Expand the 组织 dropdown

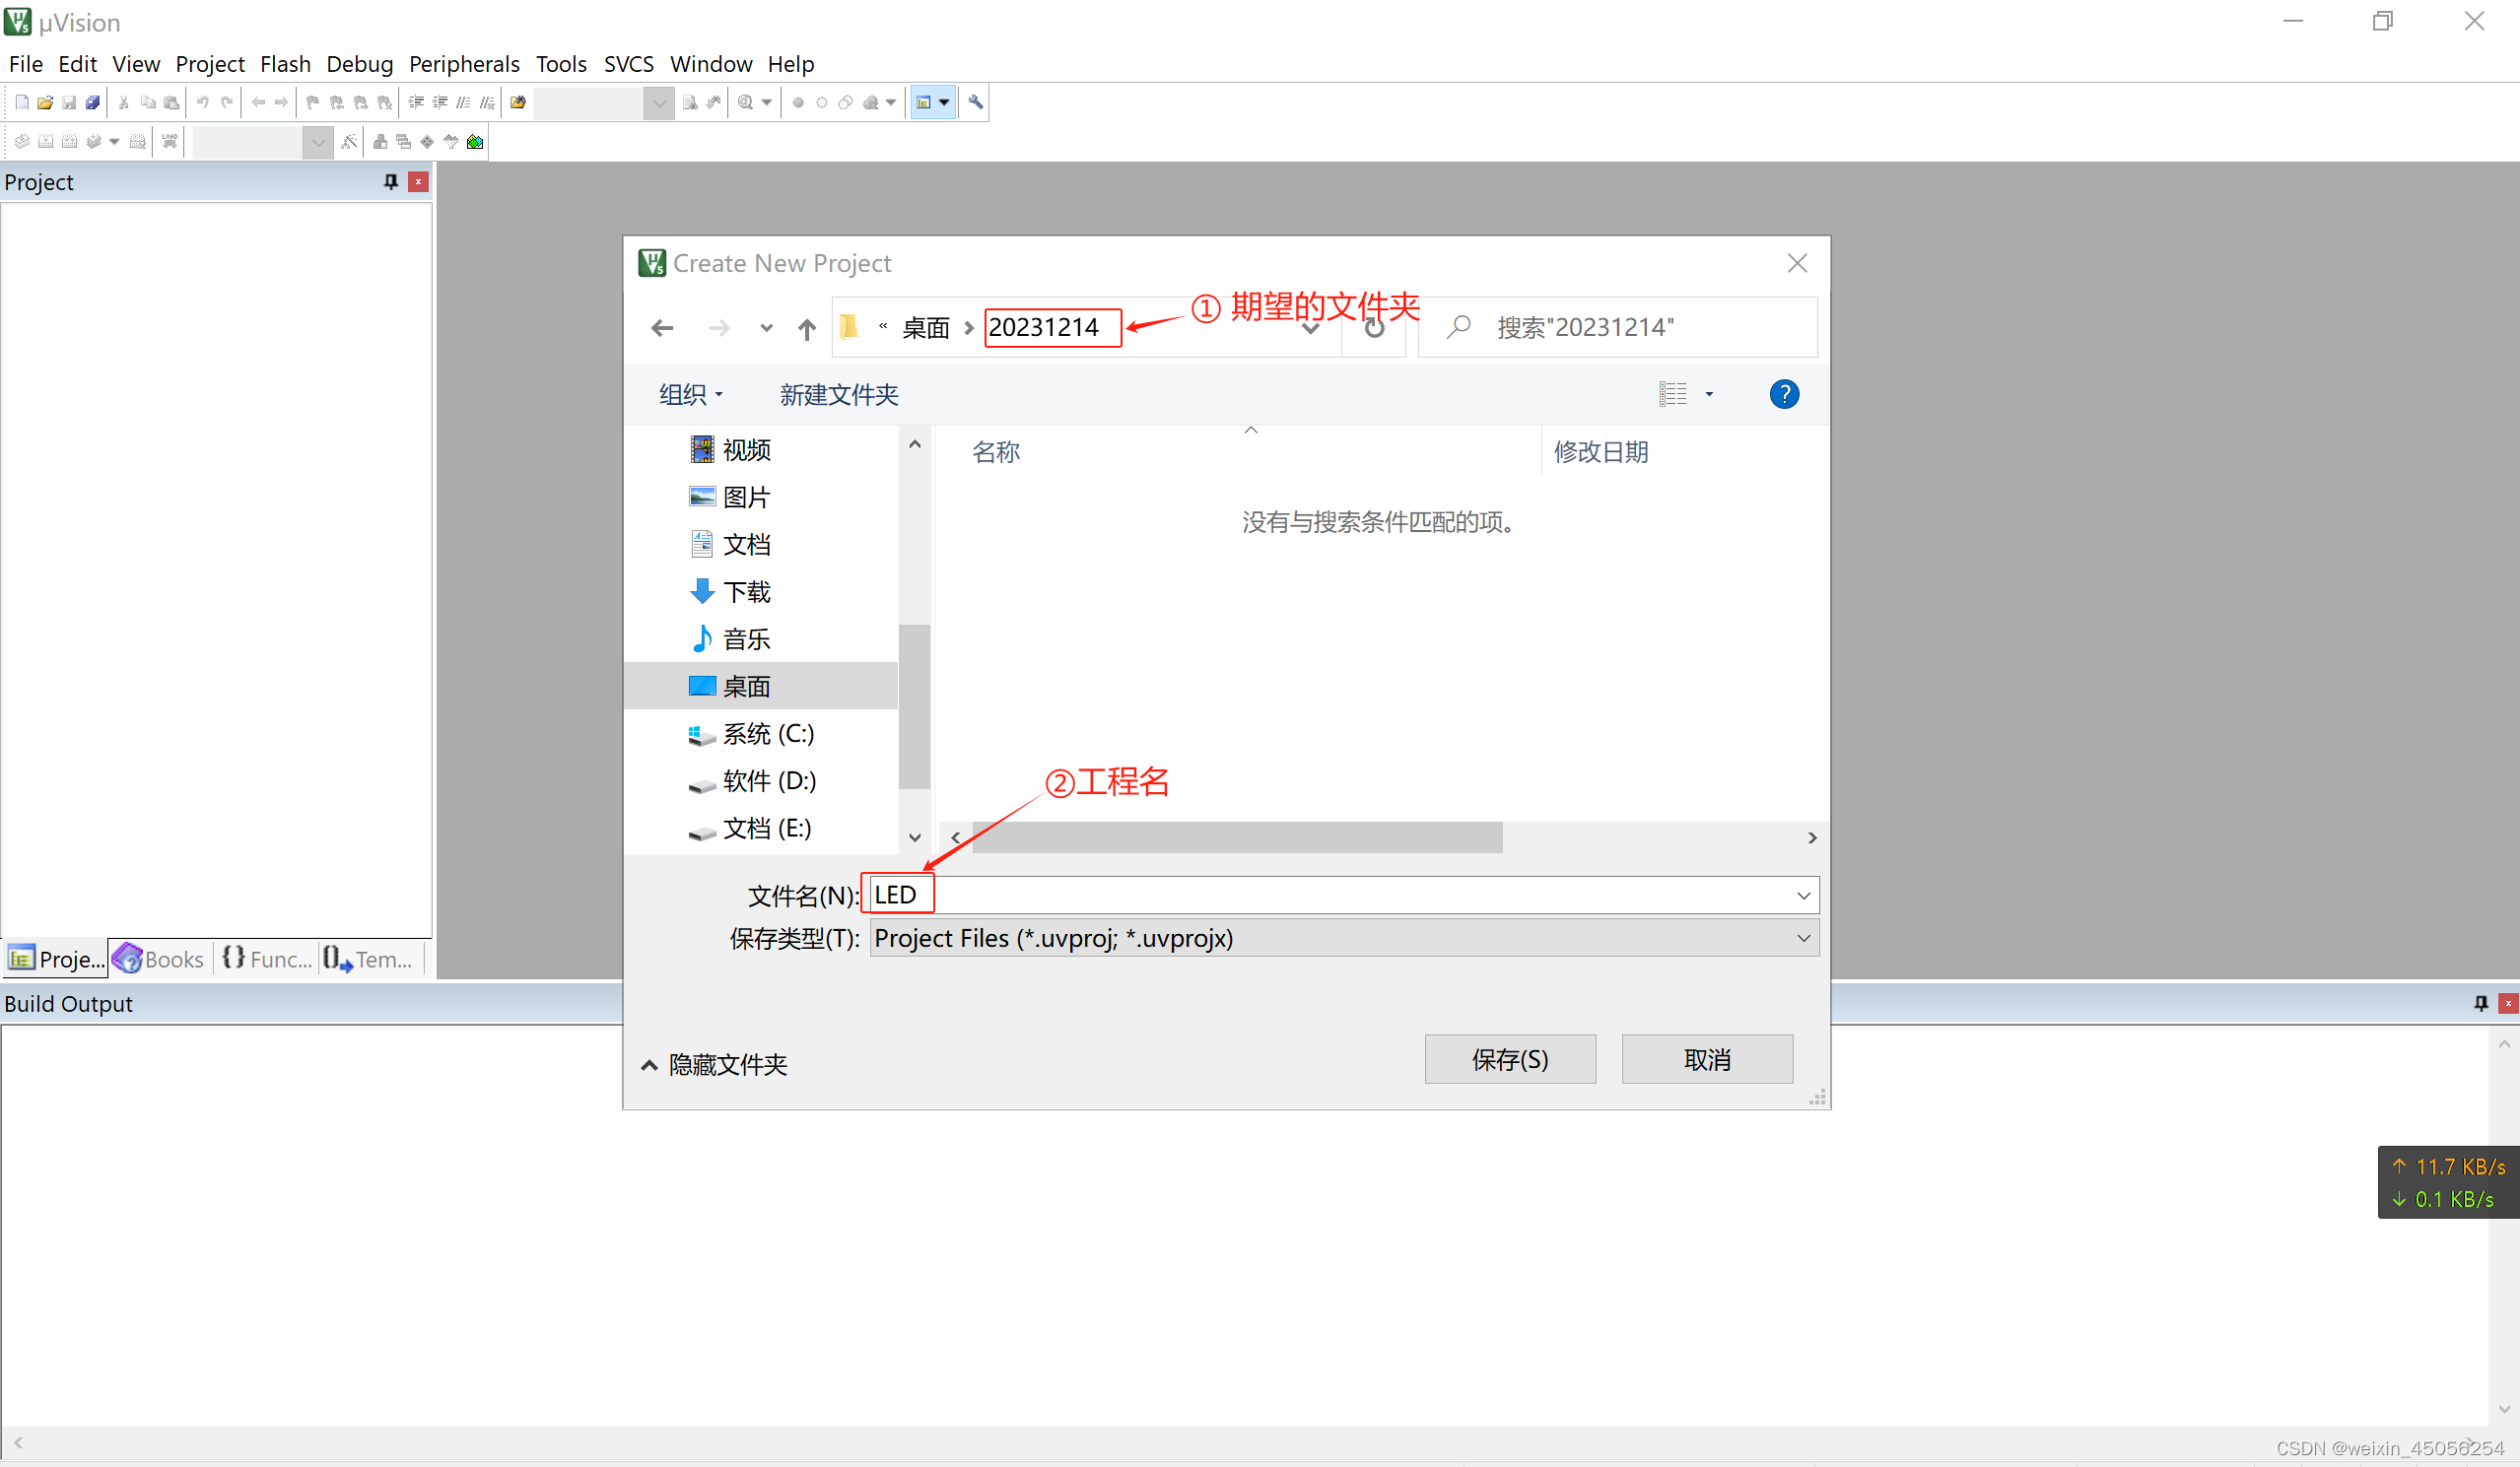pos(690,394)
